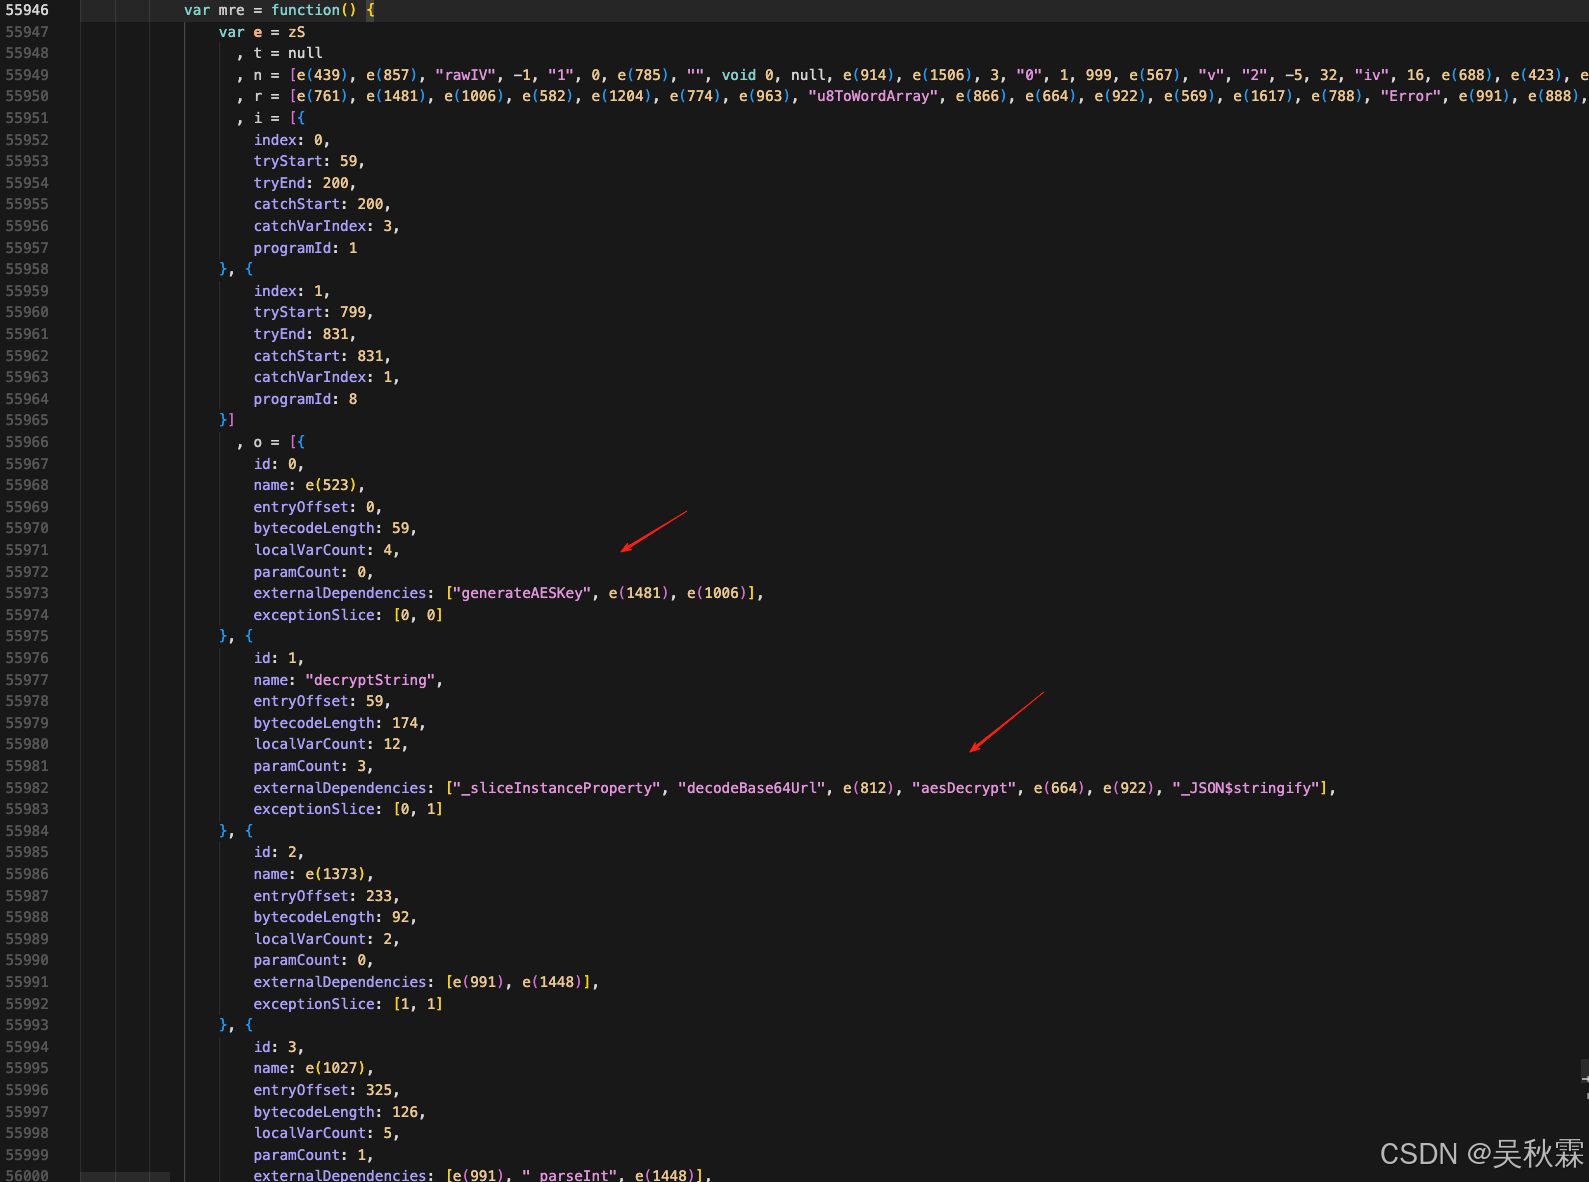Click the "decryptString" name string
This screenshot has width=1589, height=1182.
370,680
